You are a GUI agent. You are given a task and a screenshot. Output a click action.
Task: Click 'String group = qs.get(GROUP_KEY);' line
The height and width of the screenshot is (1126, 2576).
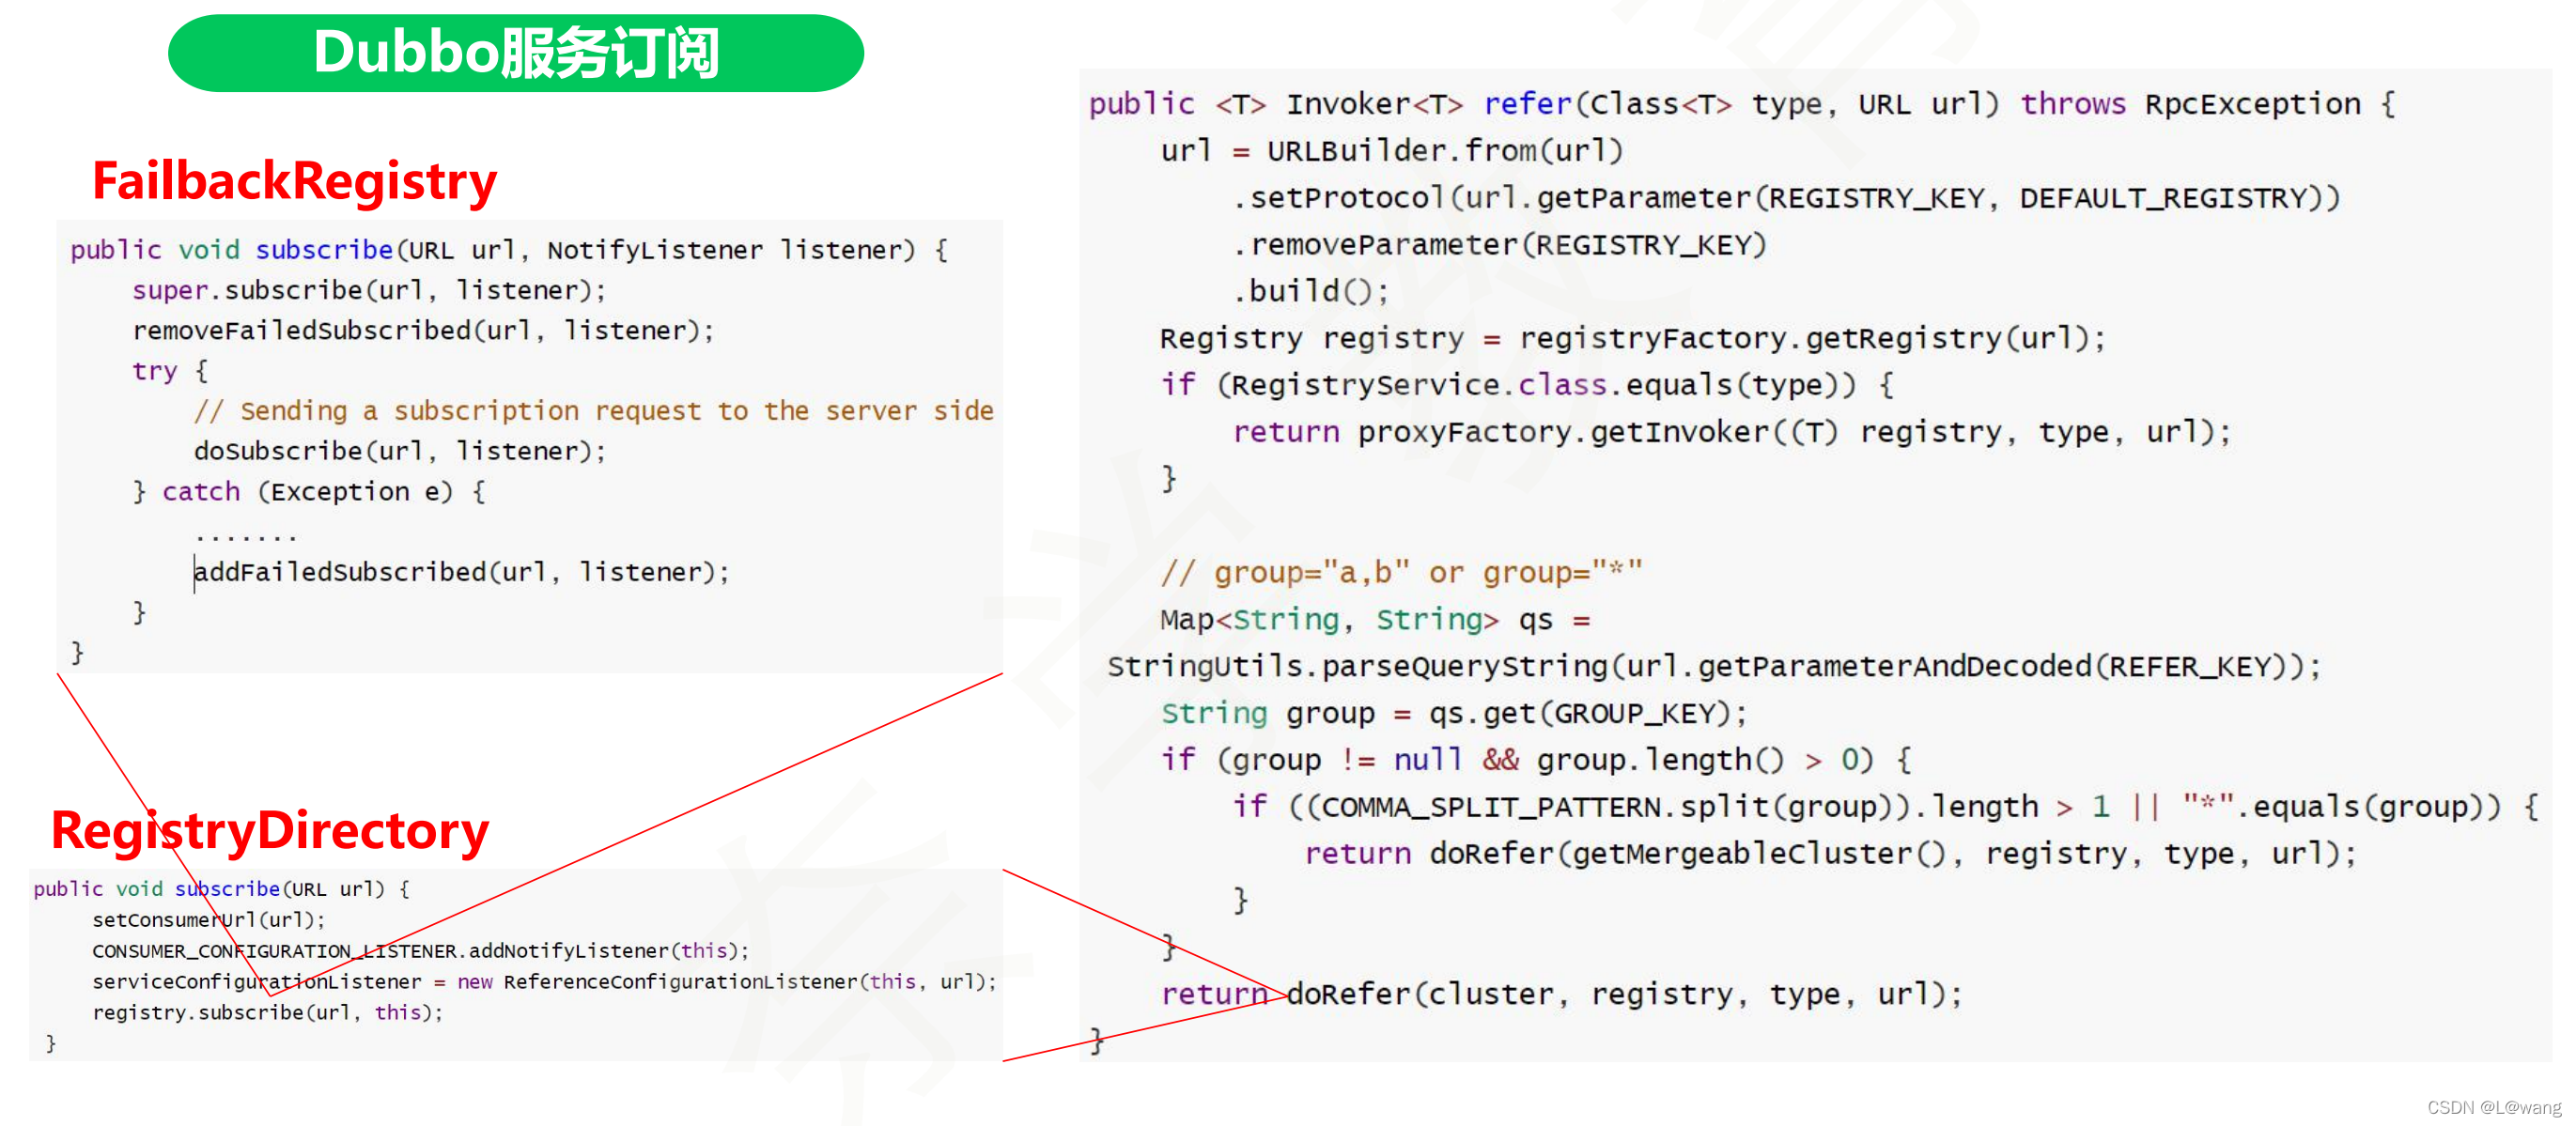point(1453,713)
